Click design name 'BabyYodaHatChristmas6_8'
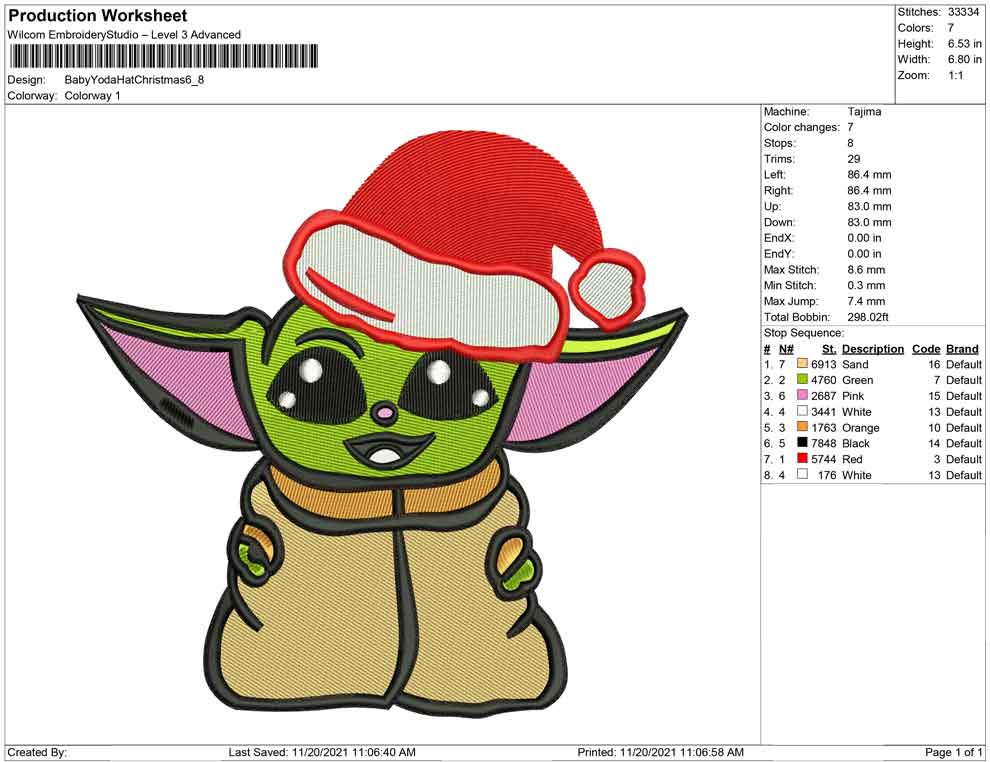The image size is (990, 762). click(134, 80)
